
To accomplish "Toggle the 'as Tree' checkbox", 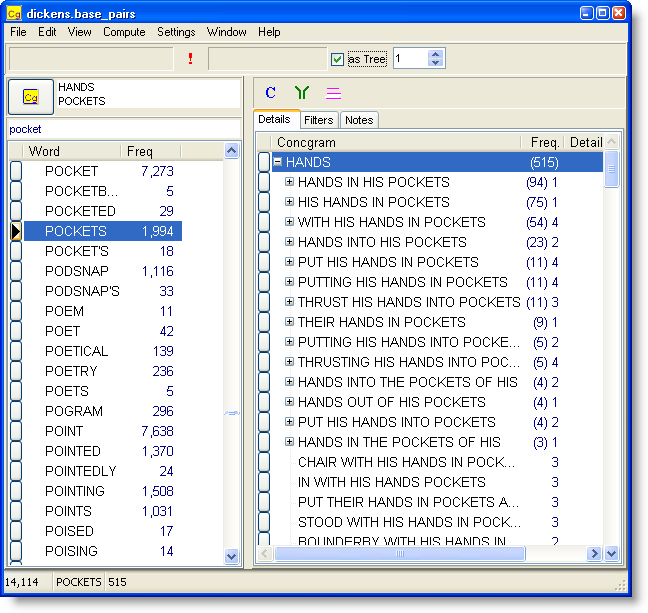I will pyautogui.click(x=338, y=59).
